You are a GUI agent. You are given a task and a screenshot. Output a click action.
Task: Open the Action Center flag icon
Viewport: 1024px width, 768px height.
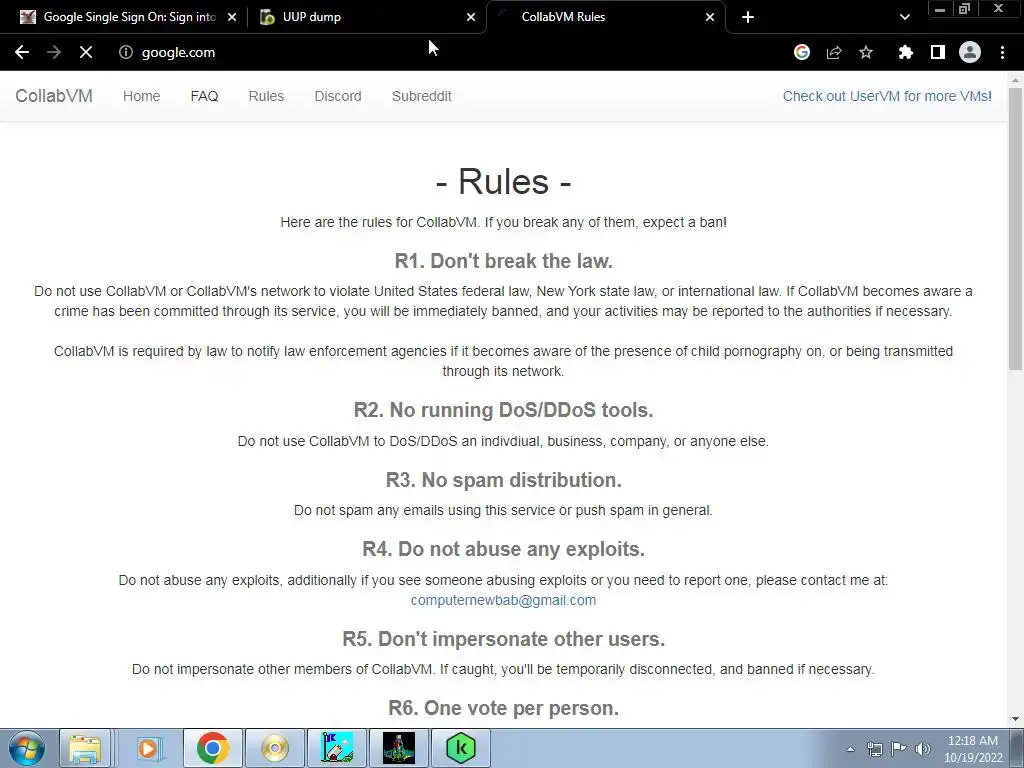tap(899, 749)
